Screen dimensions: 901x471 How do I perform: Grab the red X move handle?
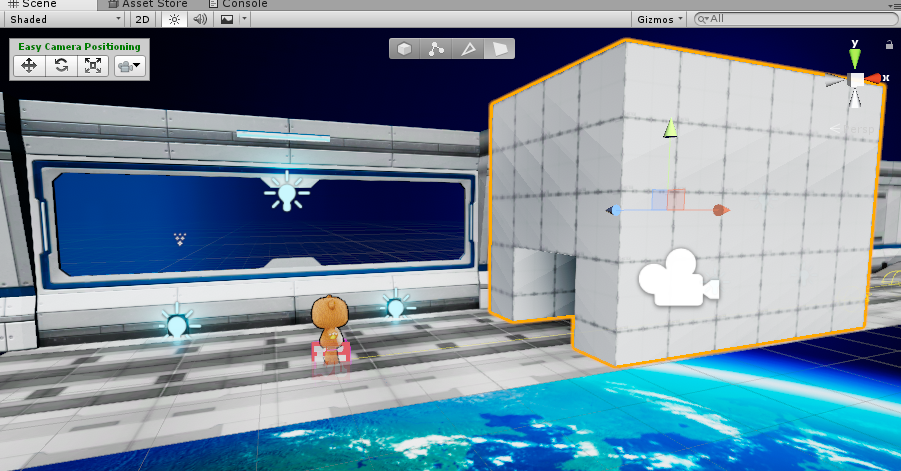point(721,210)
